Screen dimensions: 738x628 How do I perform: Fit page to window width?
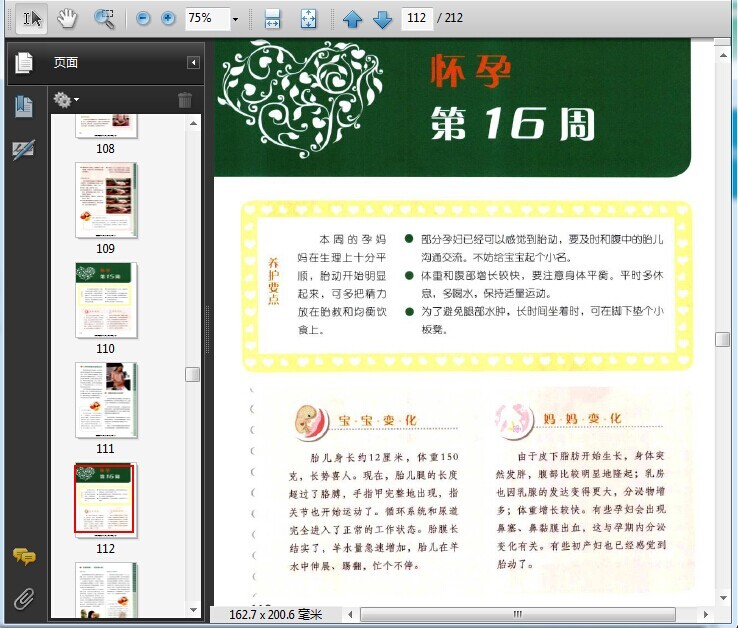(x=273, y=19)
